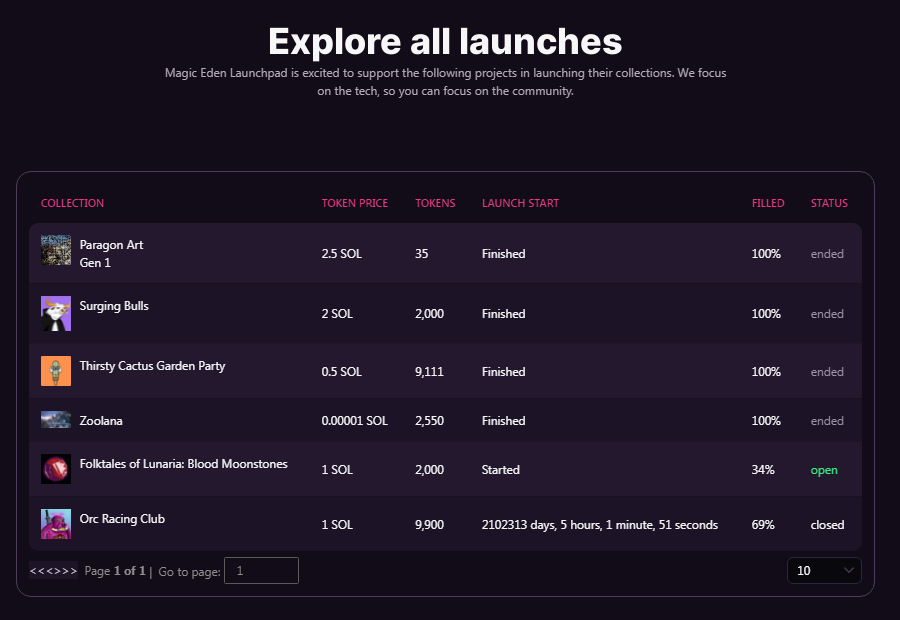This screenshot has height=620, width=900.
Task: Sort by the TOKENS column header
Action: 435,203
